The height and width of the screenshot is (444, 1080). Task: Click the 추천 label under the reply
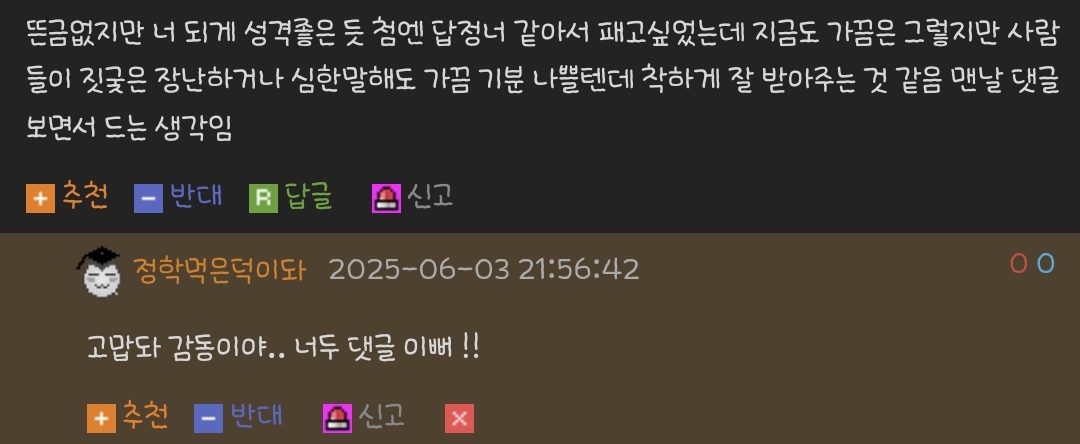pos(145,416)
